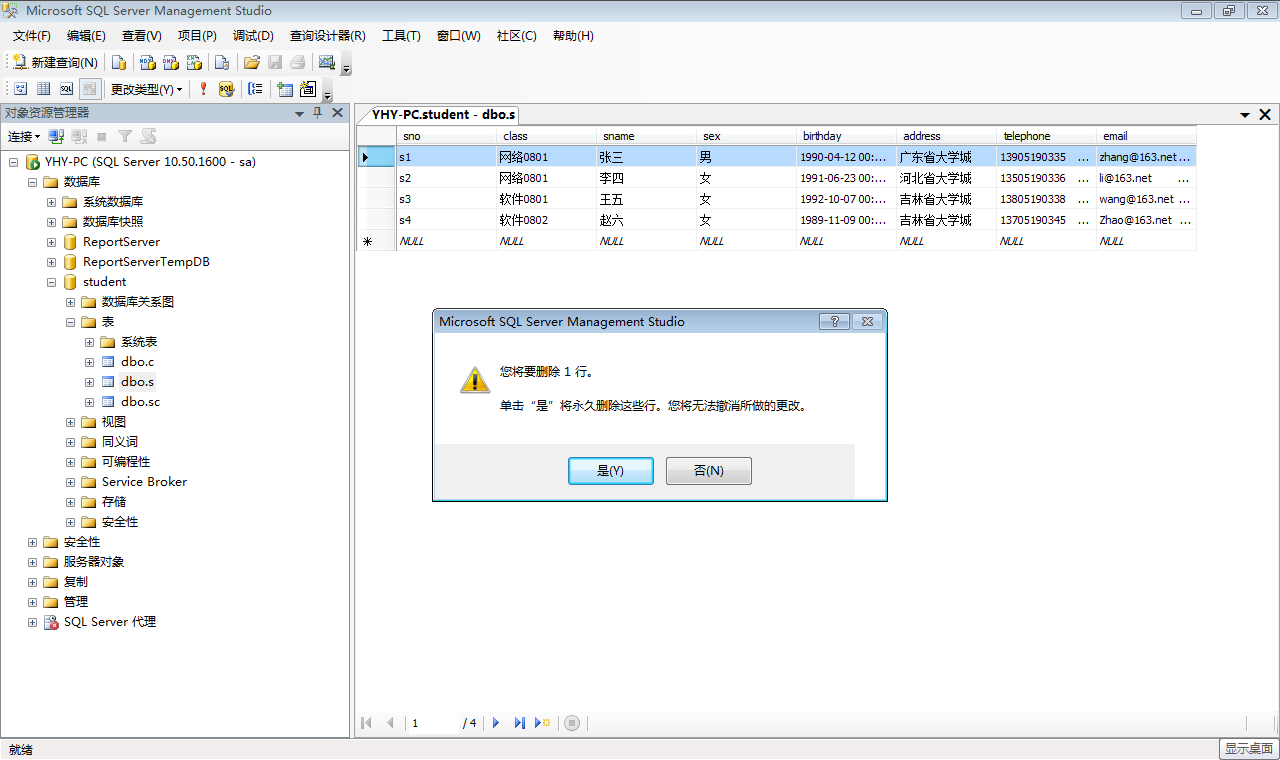Open the Change Type (更改类型) dropdown
The height and width of the screenshot is (760, 1280).
[146, 89]
